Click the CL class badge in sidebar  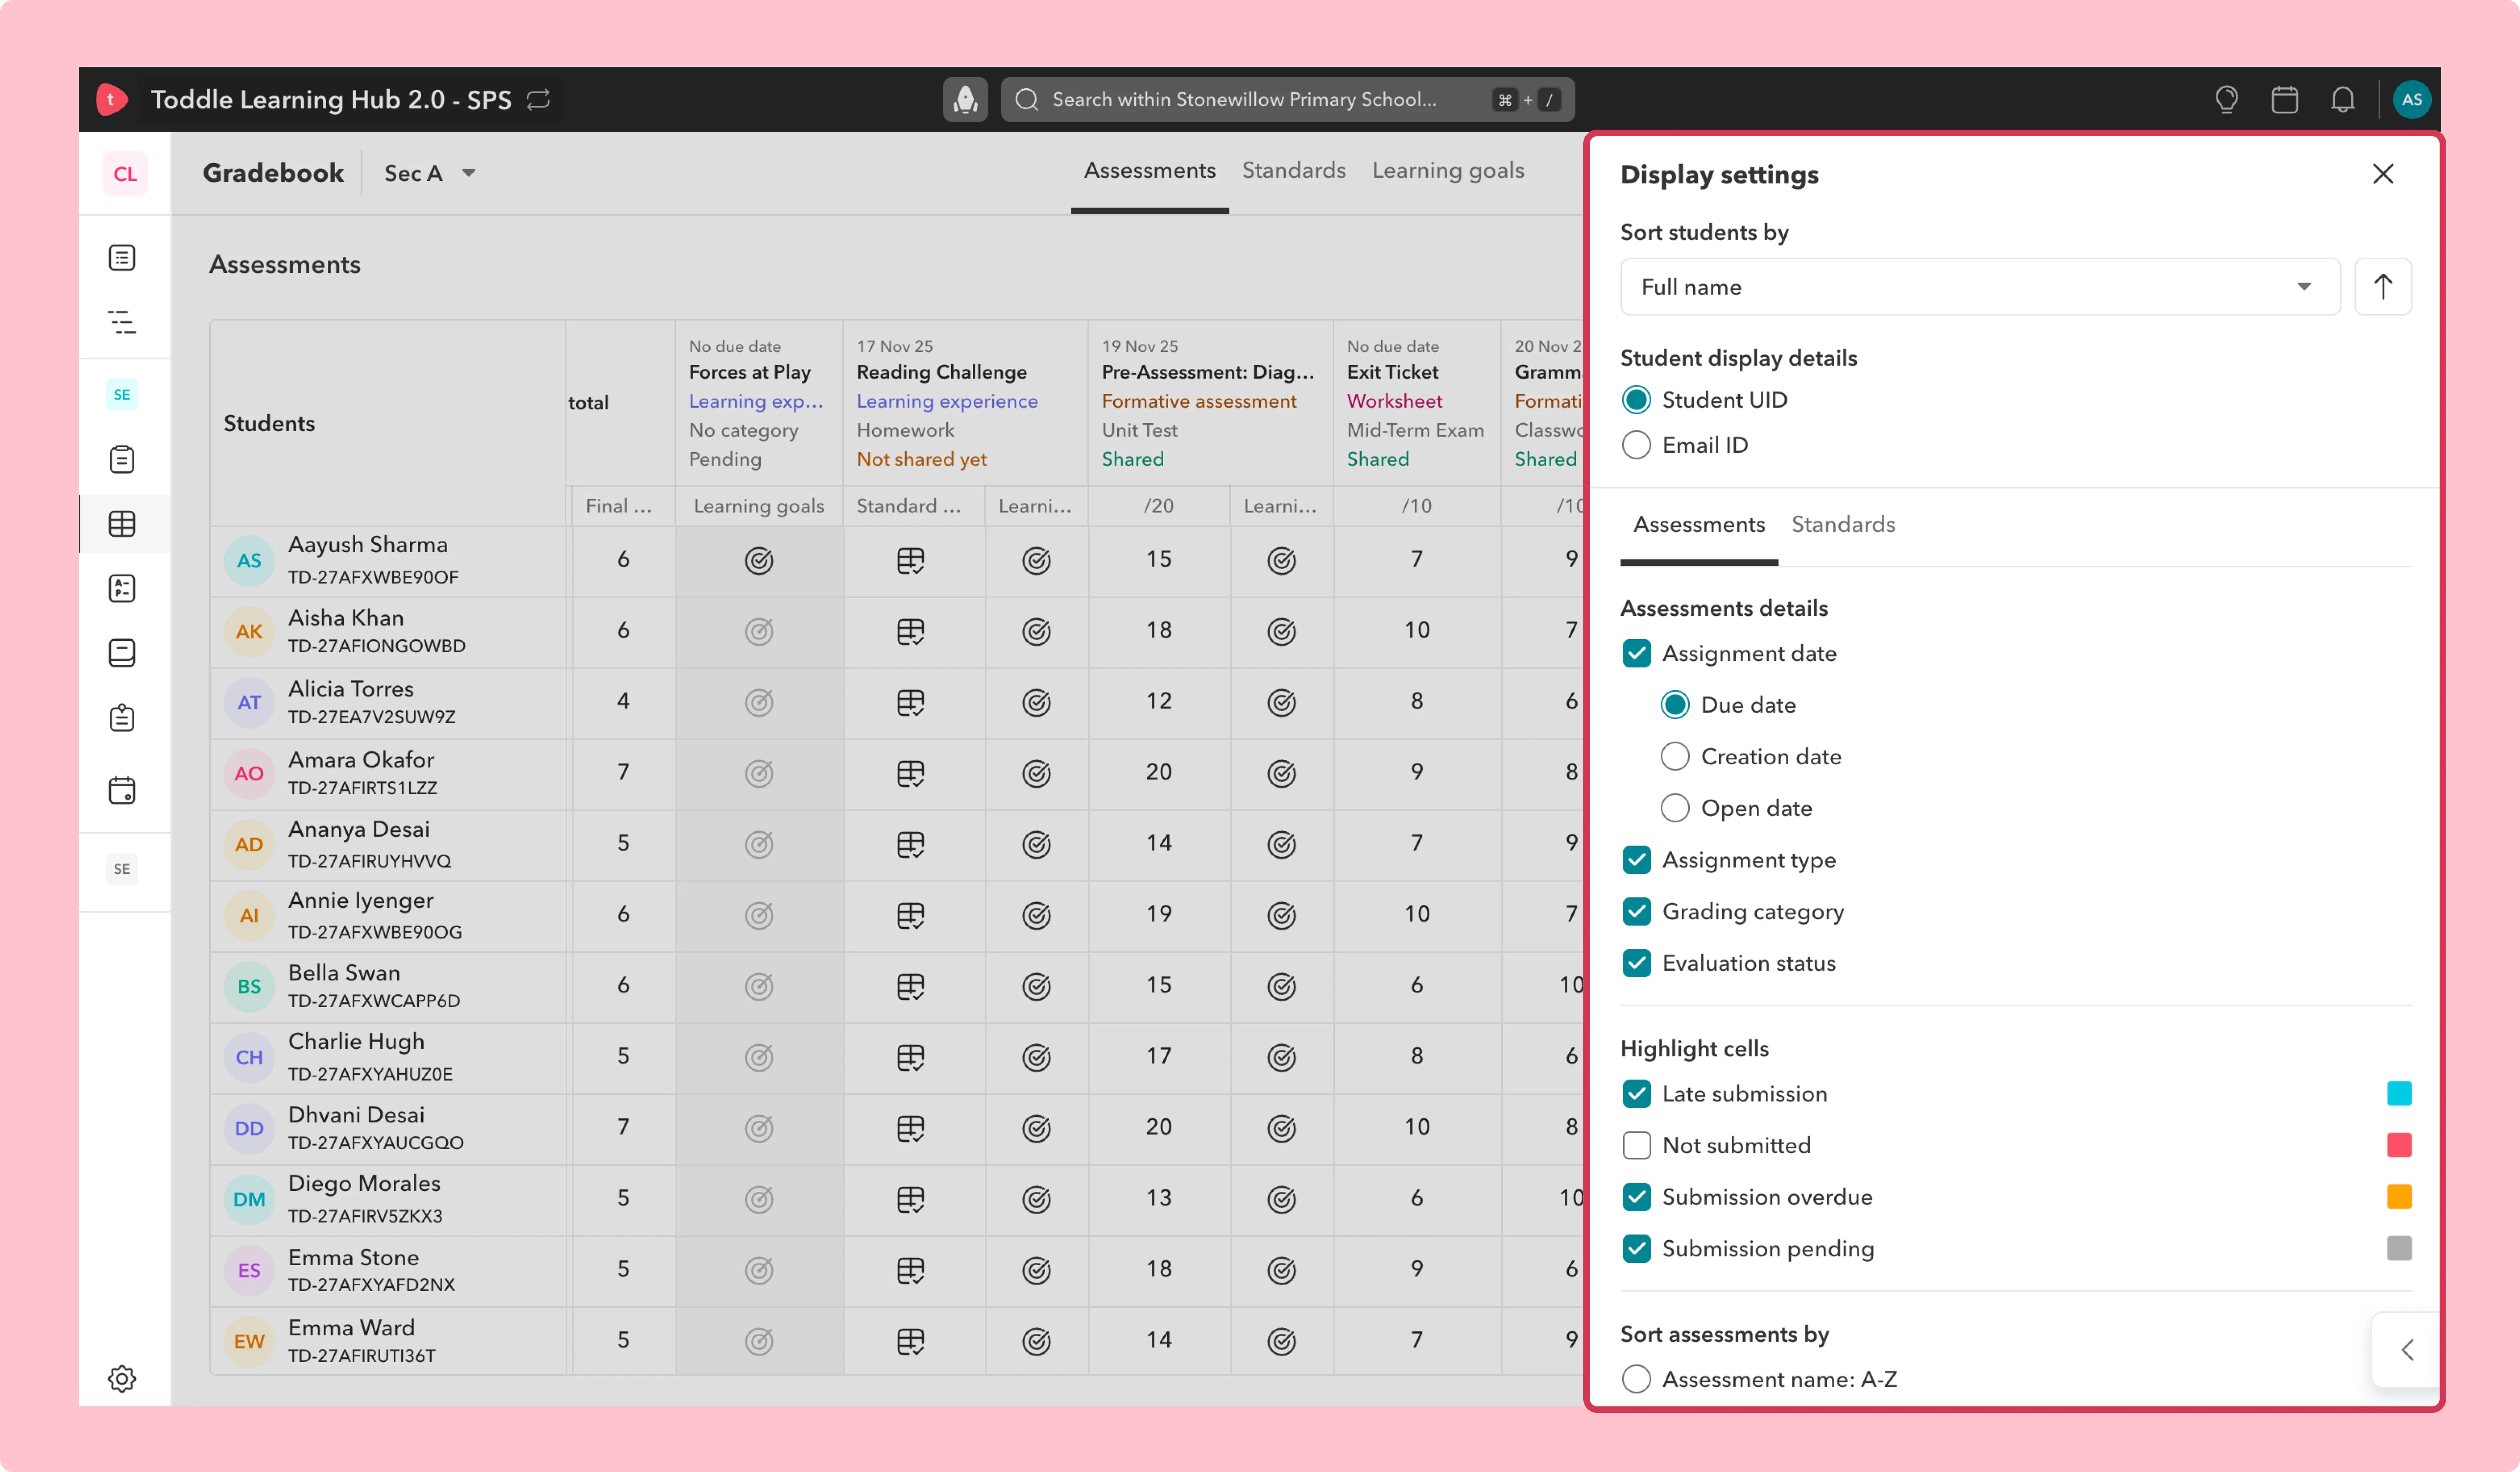(125, 174)
